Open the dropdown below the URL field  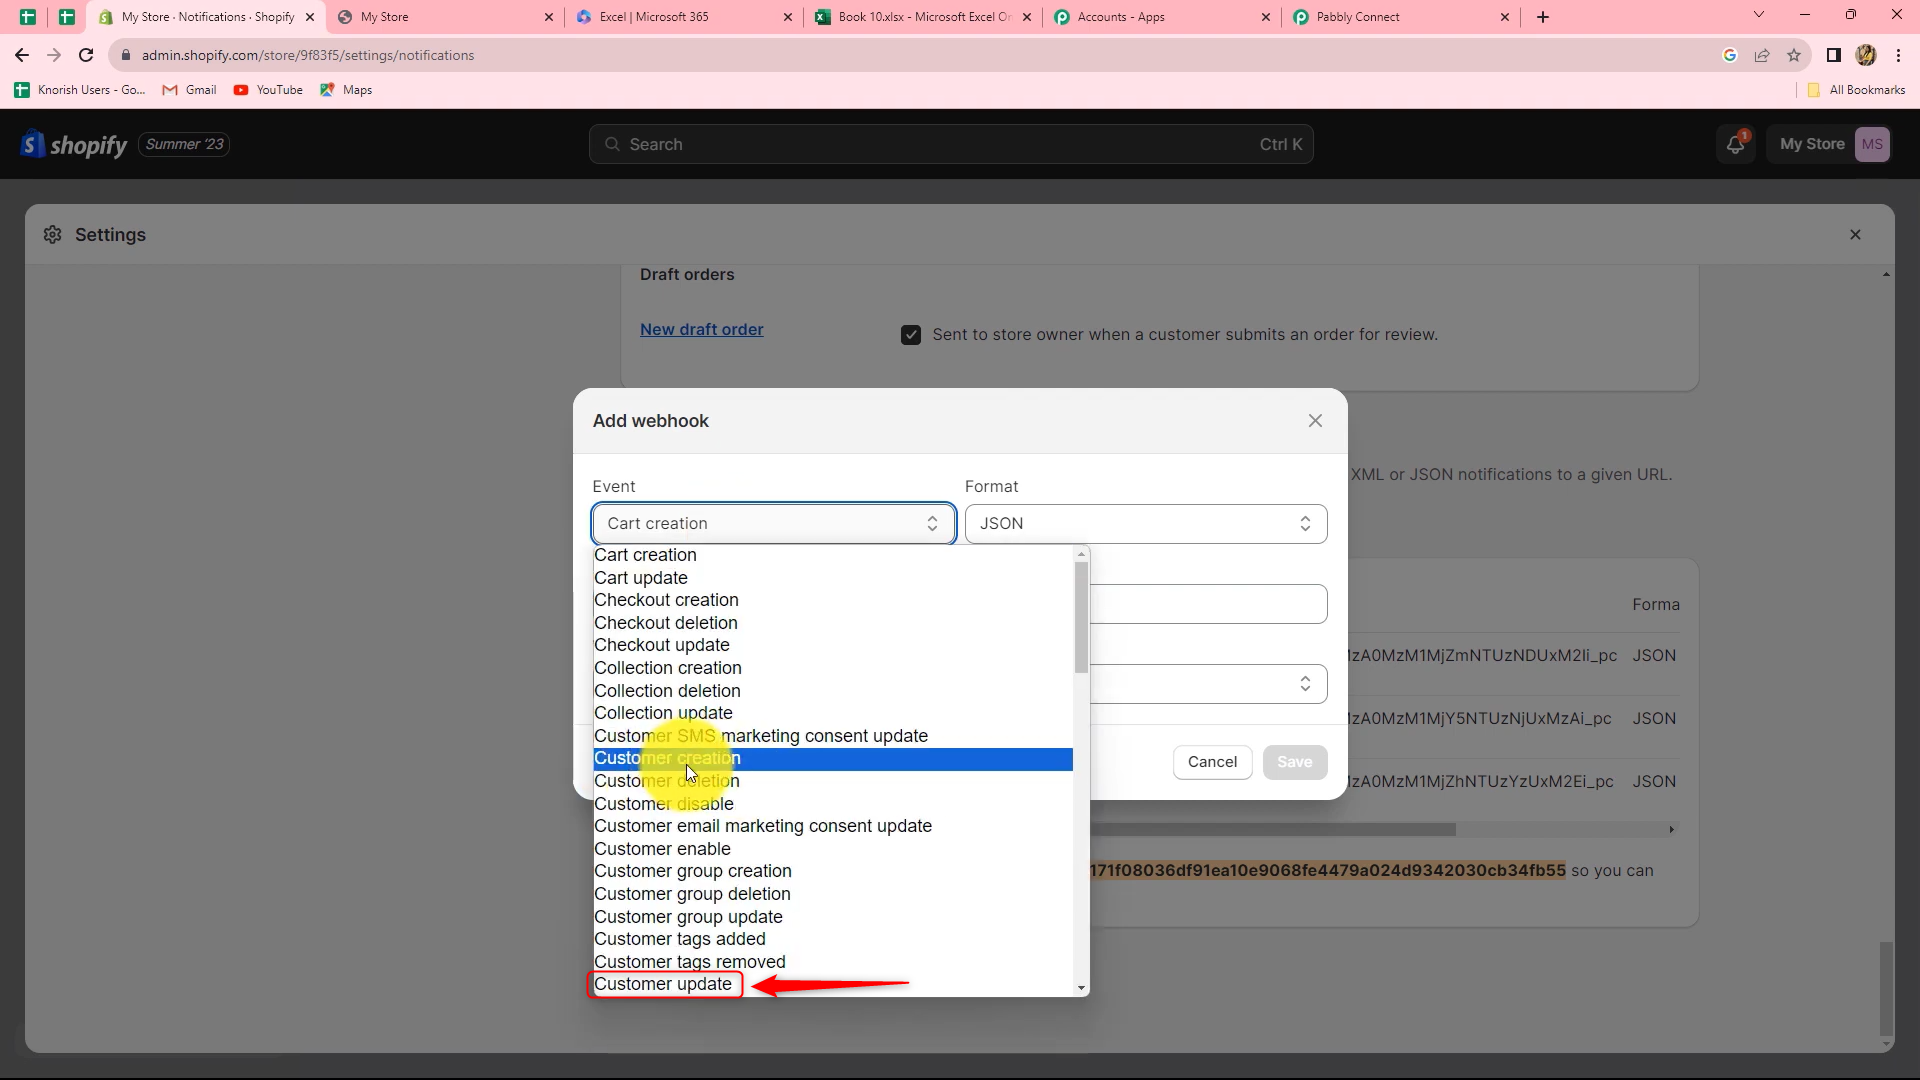[x=1208, y=684]
